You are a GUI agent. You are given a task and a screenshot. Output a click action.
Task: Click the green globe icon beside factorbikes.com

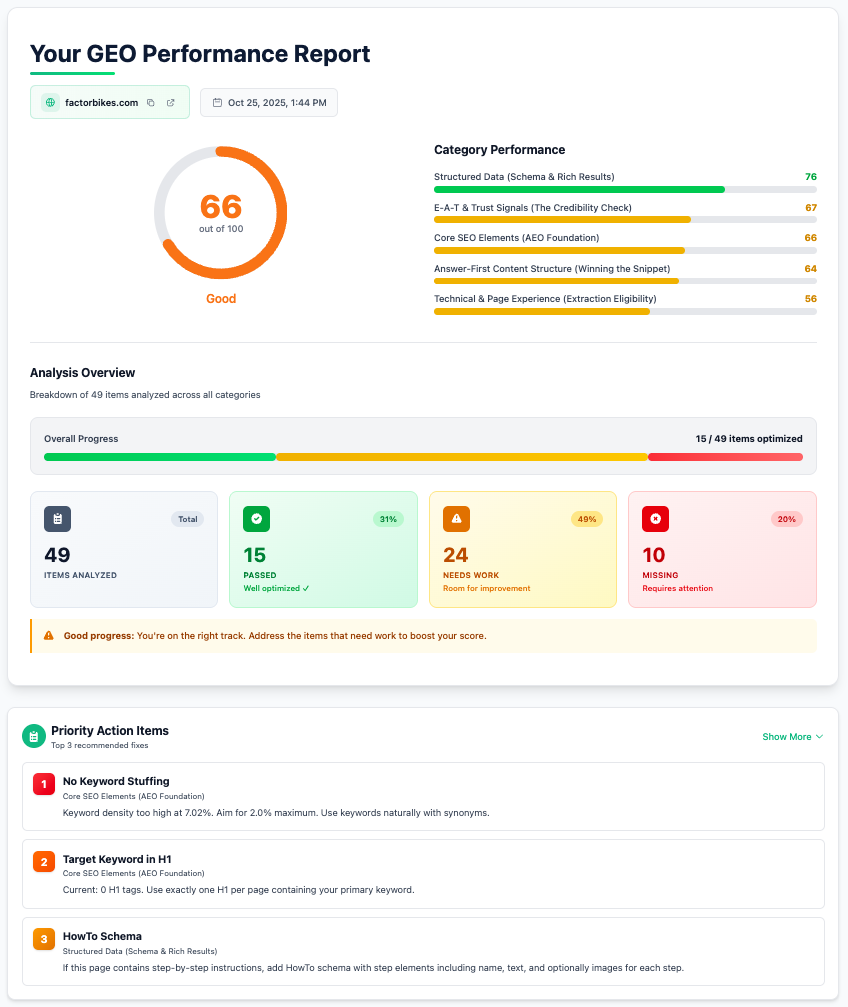(x=50, y=102)
